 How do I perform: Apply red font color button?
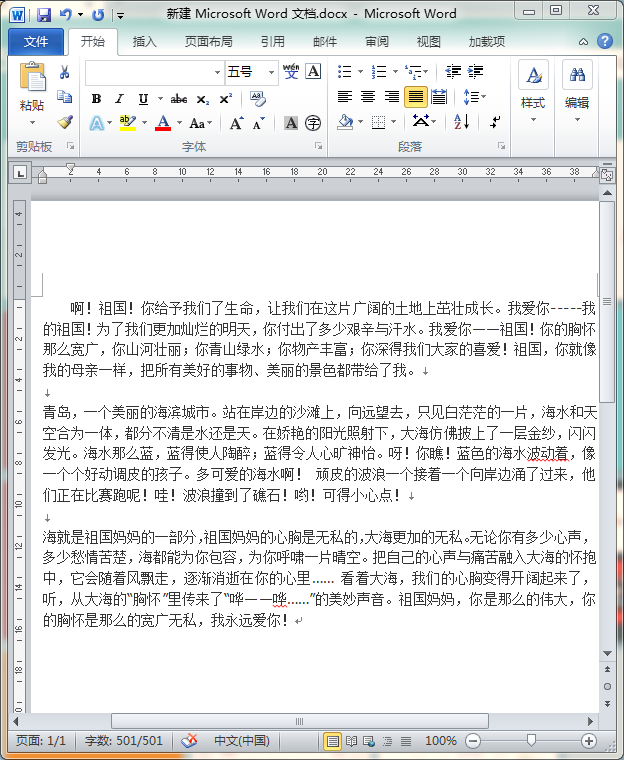(163, 123)
